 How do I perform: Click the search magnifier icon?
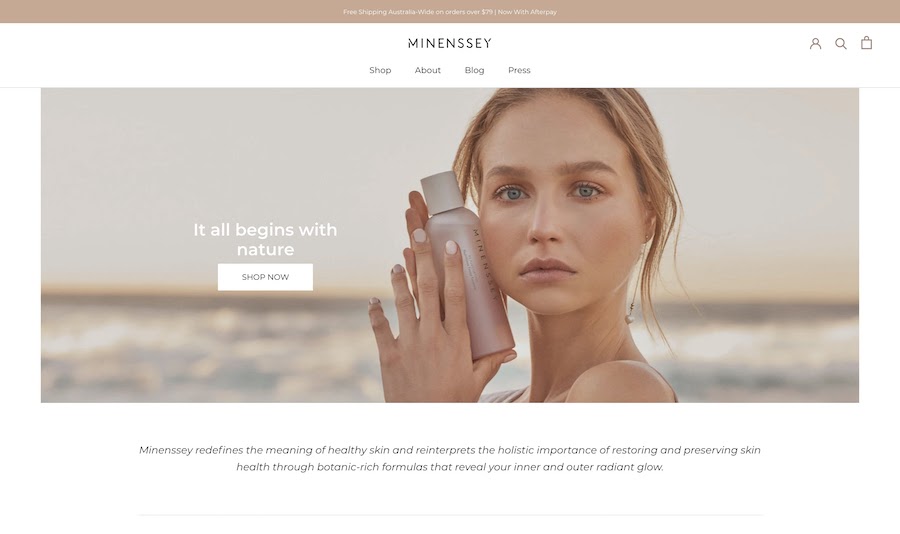pyautogui.click(x=841, y=43)
